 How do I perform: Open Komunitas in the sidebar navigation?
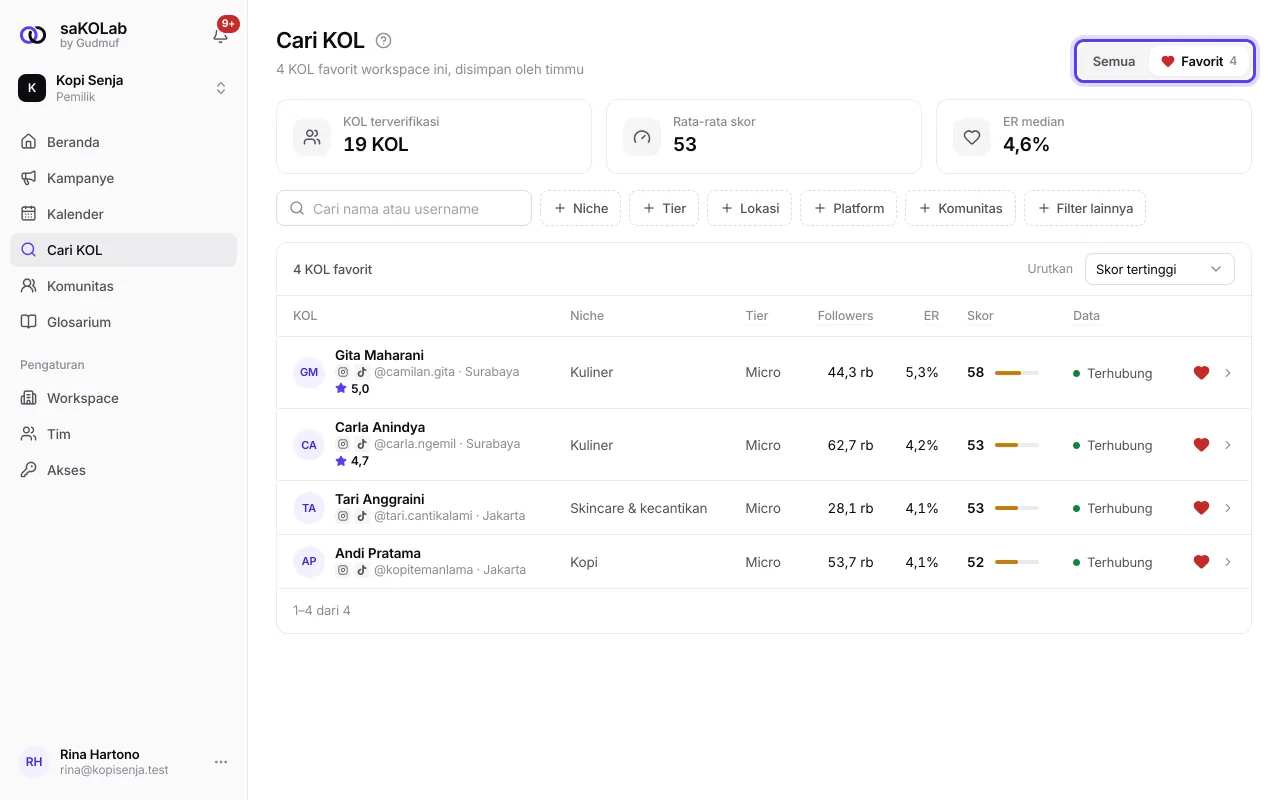(123, 286)
